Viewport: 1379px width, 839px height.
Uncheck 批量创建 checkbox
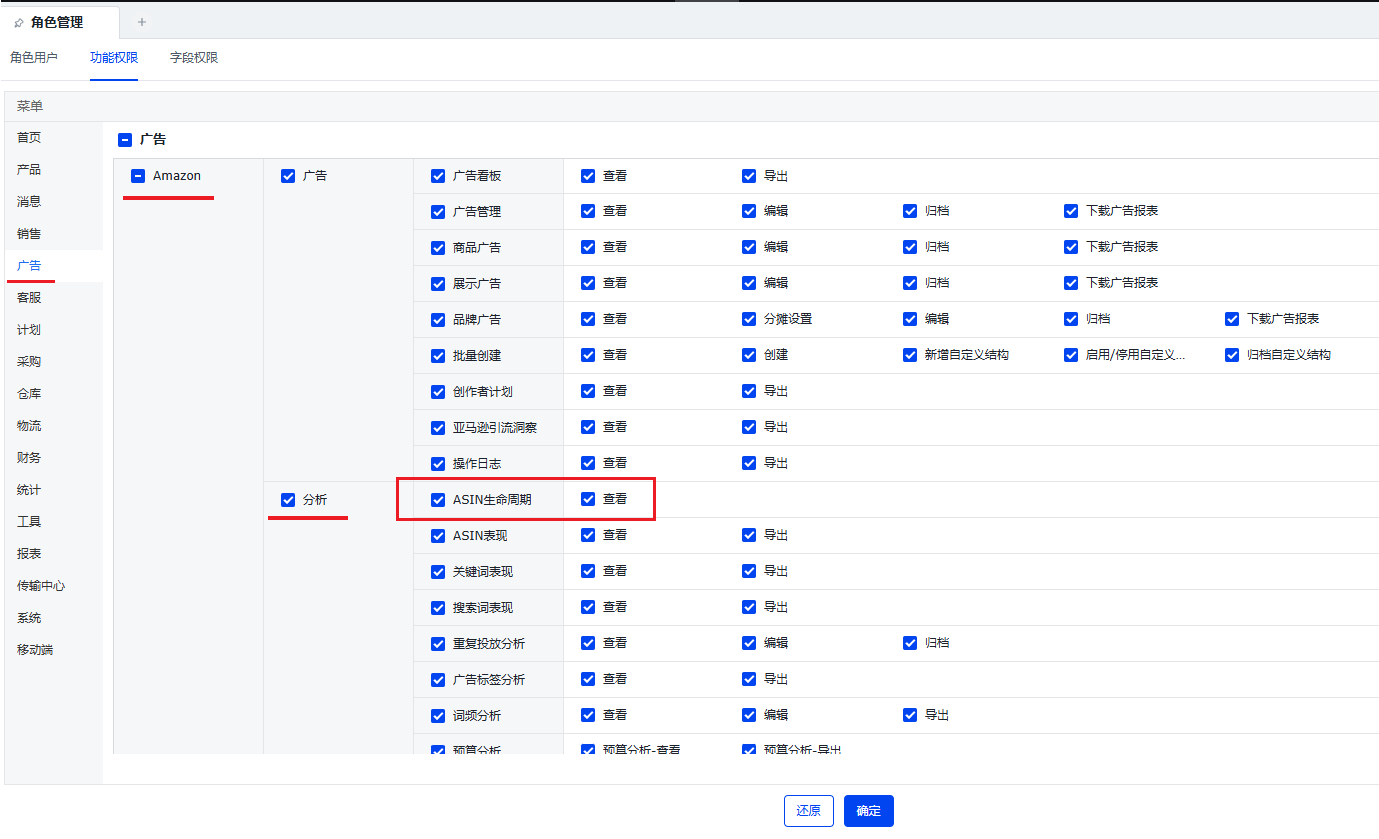[438, 356]
